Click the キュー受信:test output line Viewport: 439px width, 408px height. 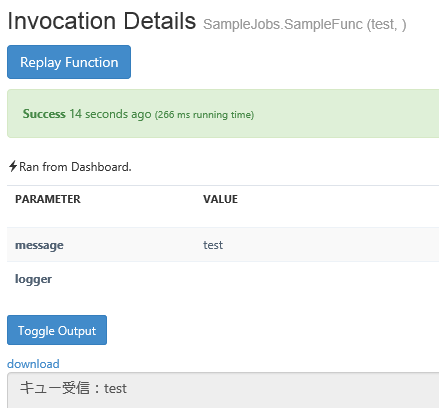(x=73, y=388)
